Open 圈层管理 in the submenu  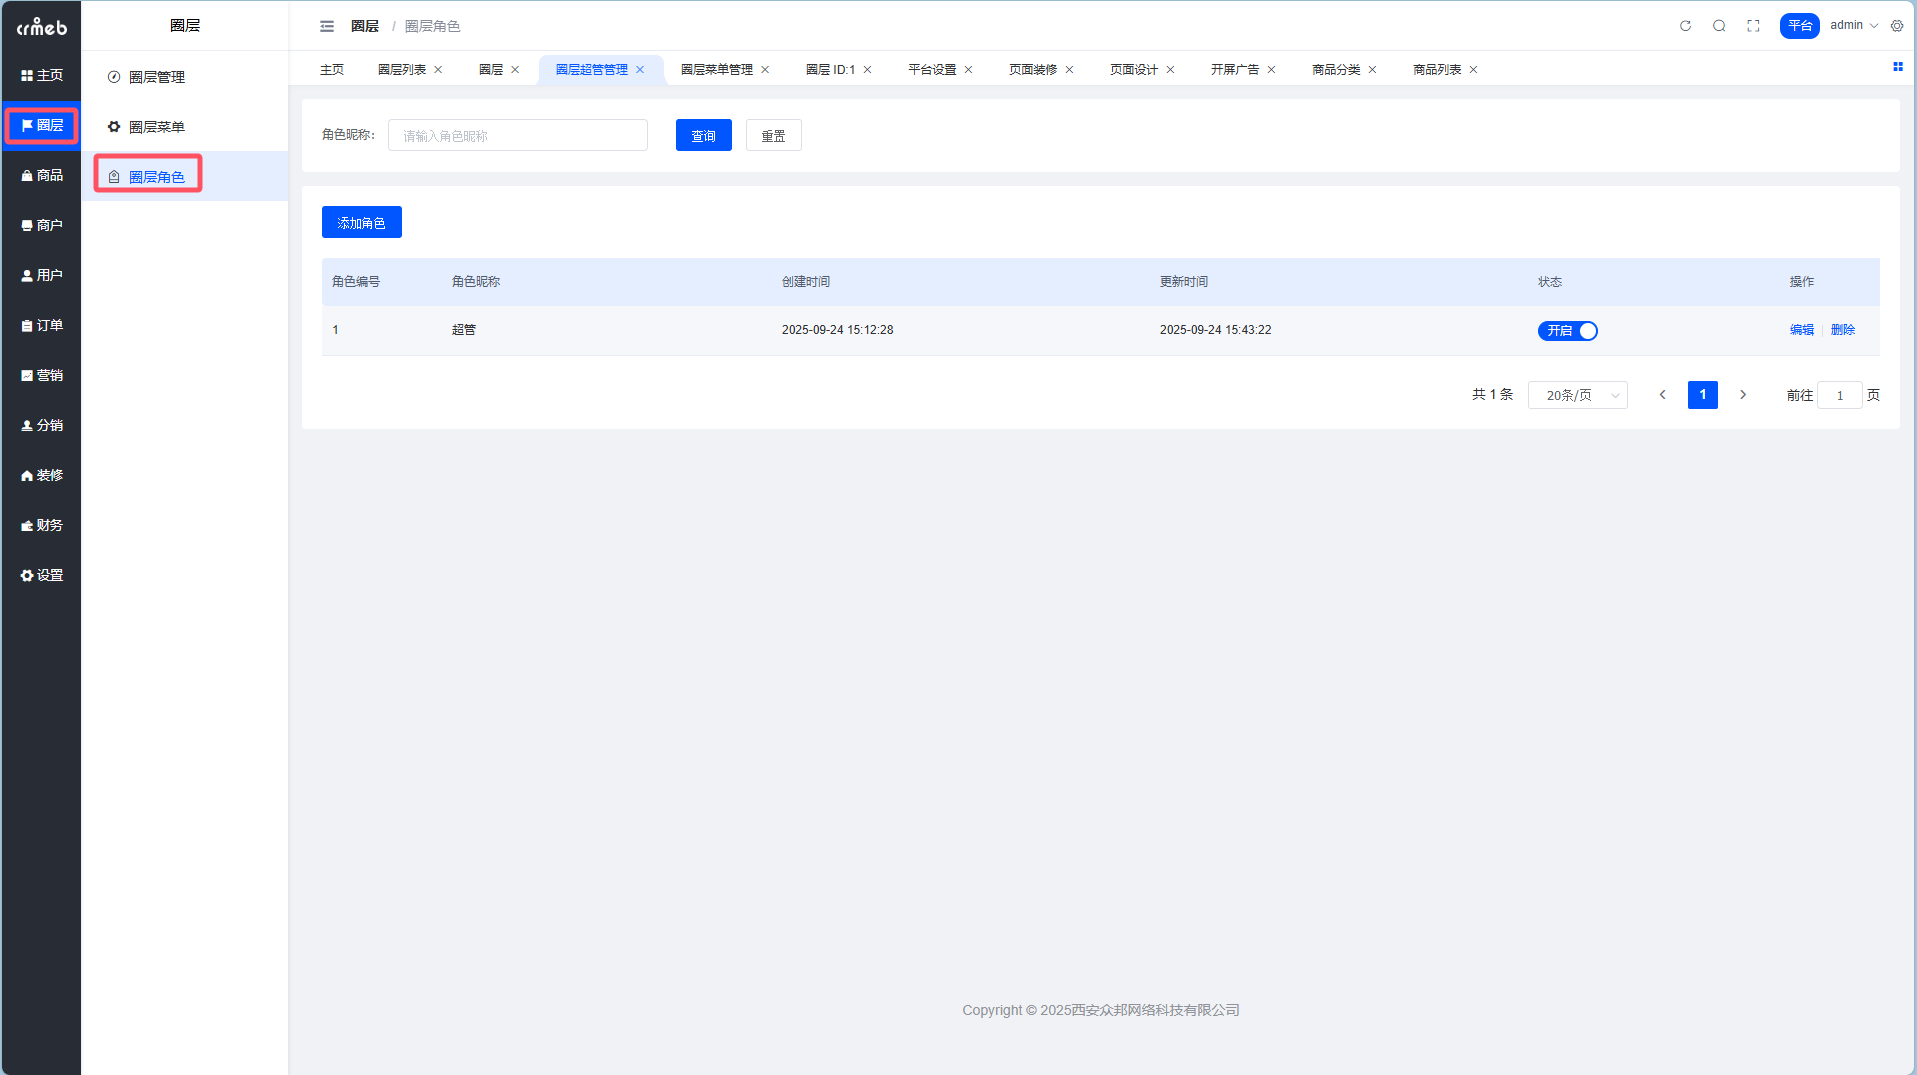[x=156, y=77]
